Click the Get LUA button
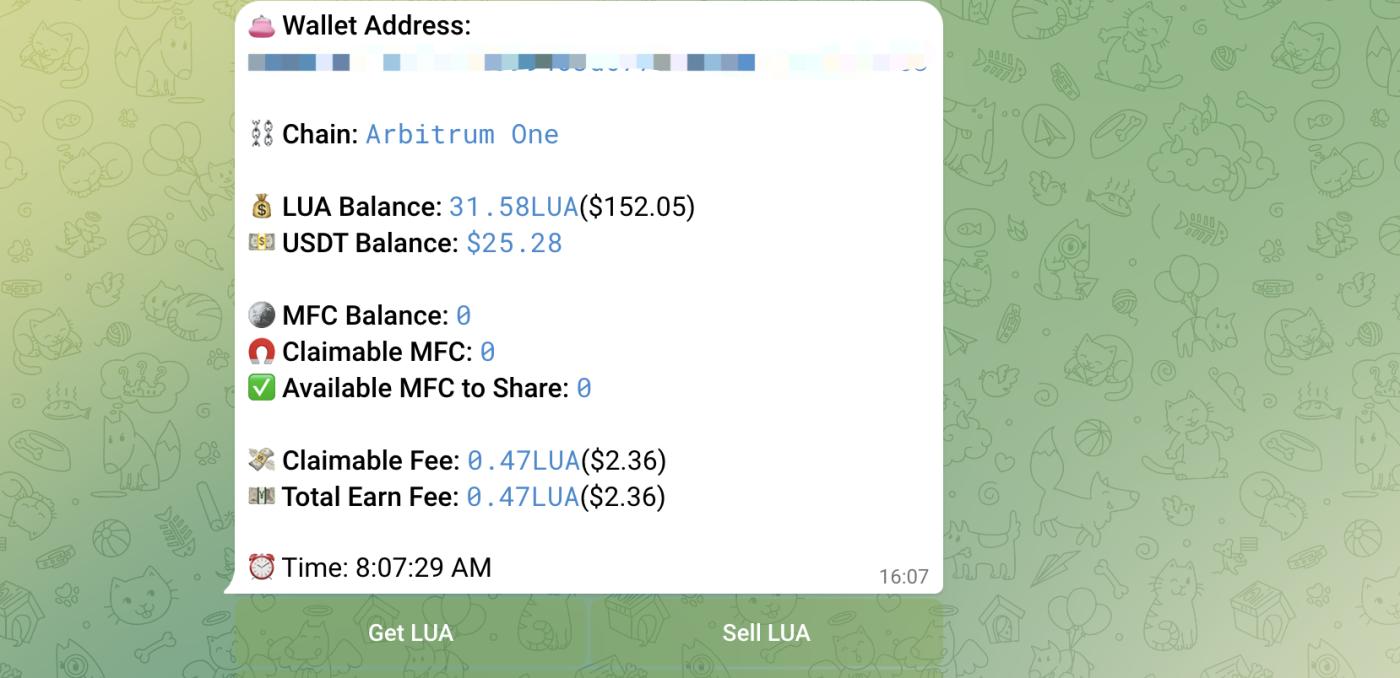Viewport: 1400px width, 678px height. coord(411,633)
